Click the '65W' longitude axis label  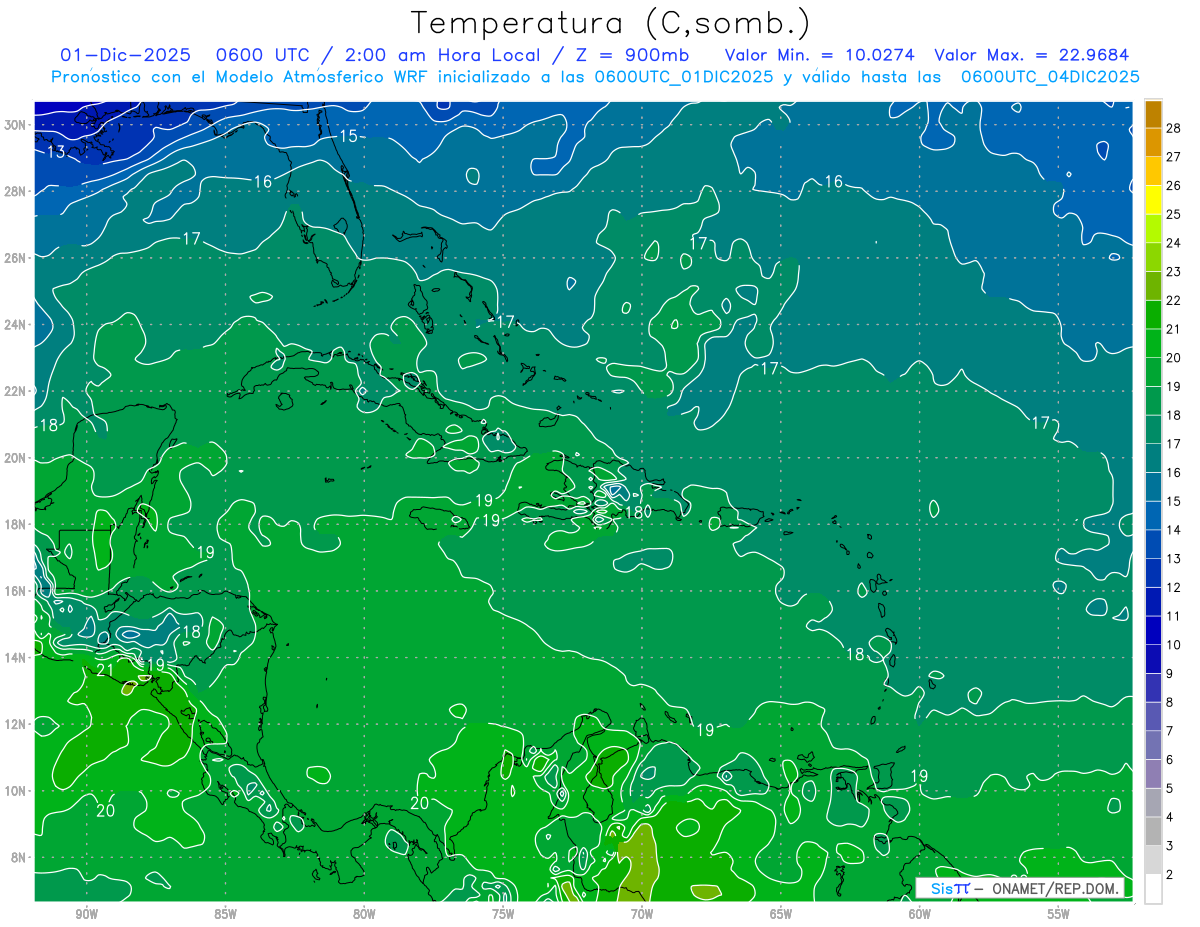781,914
